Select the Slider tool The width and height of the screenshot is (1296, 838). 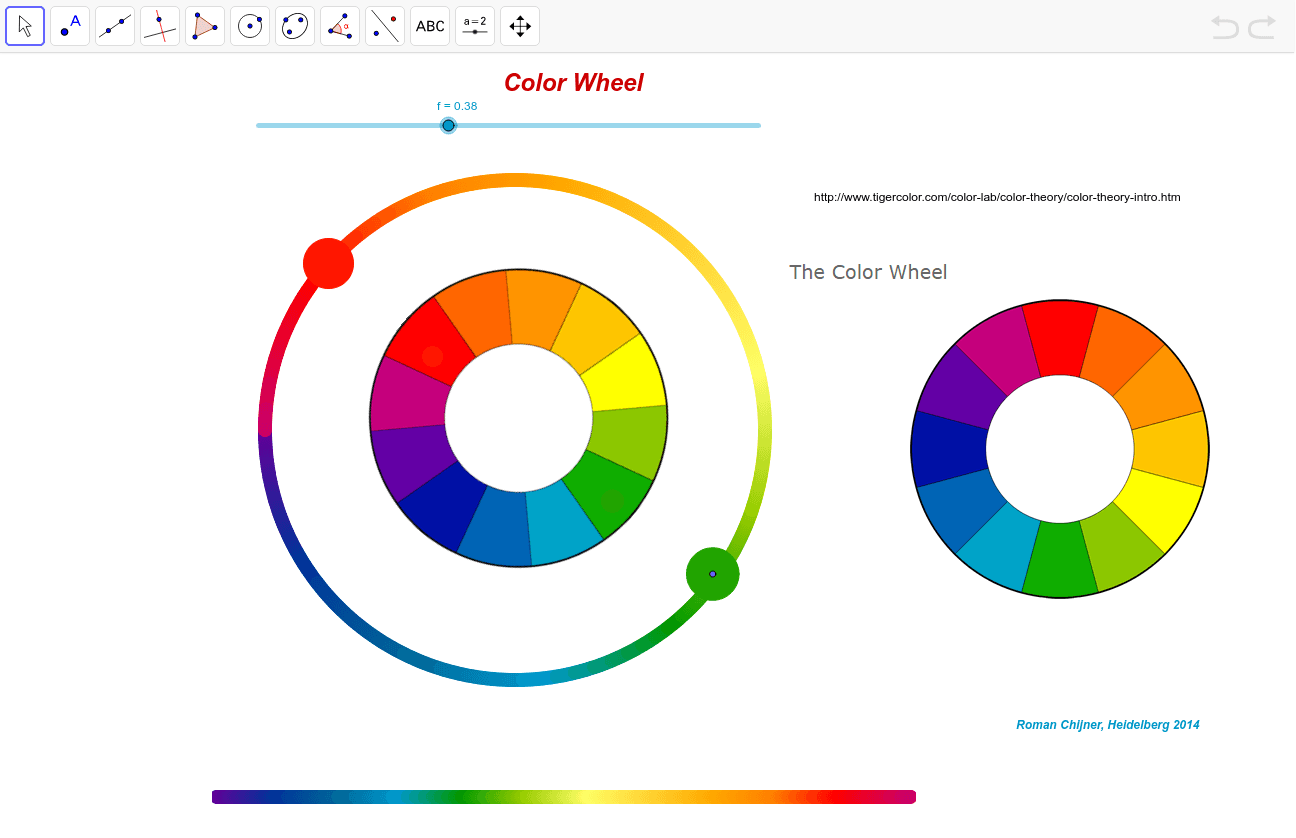coord(475,25)
